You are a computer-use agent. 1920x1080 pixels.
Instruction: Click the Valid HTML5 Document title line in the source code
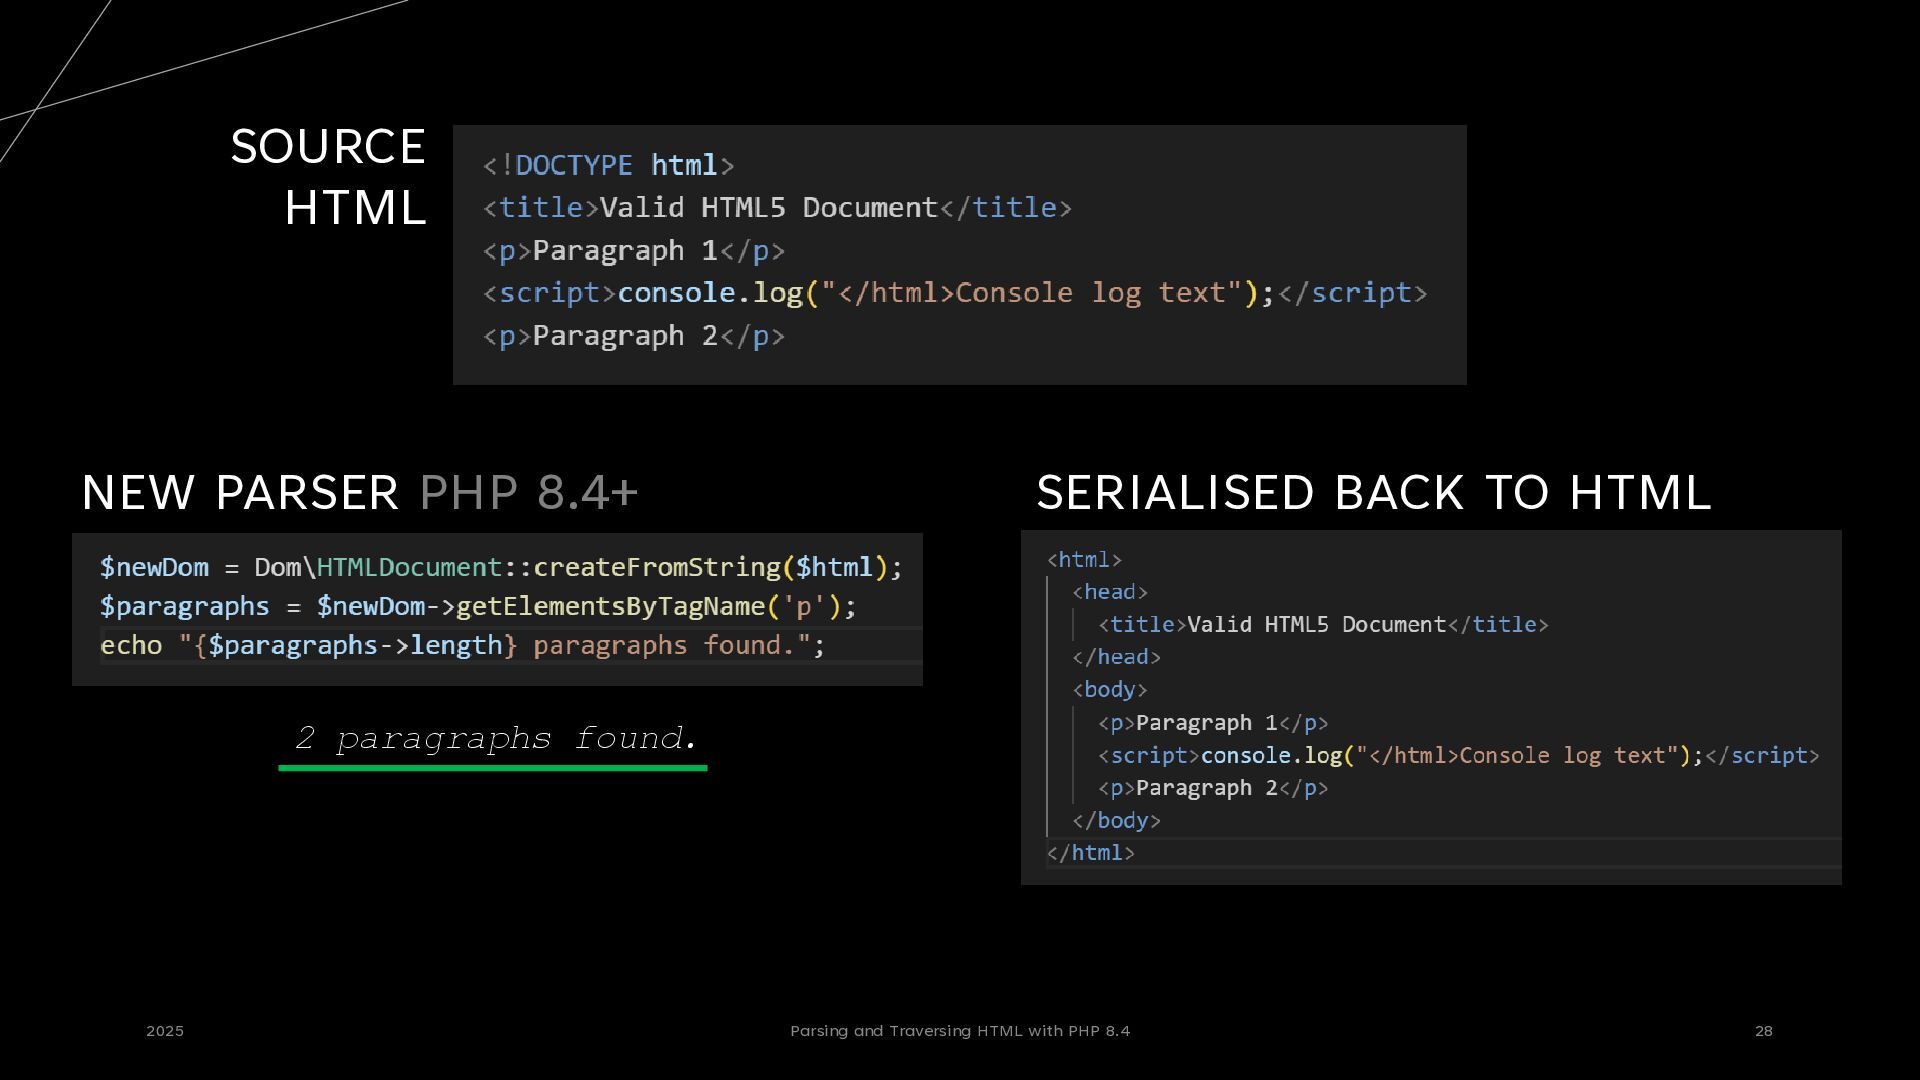776,208
